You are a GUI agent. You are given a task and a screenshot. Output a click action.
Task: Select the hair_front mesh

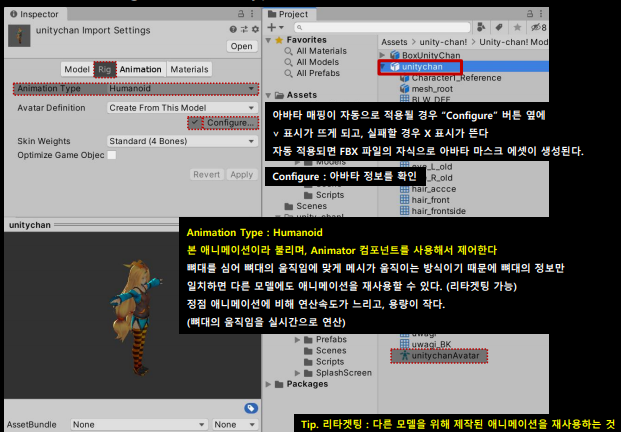tap(431, 200)
